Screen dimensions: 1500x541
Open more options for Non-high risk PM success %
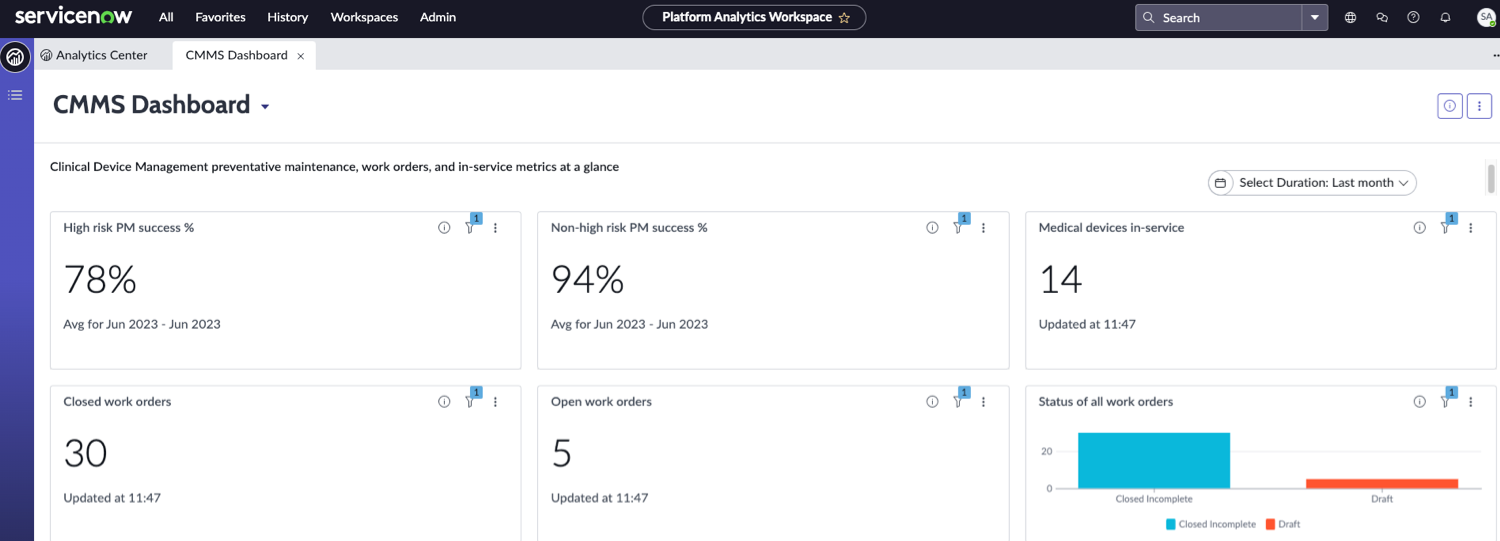click(x=983, y=228)
